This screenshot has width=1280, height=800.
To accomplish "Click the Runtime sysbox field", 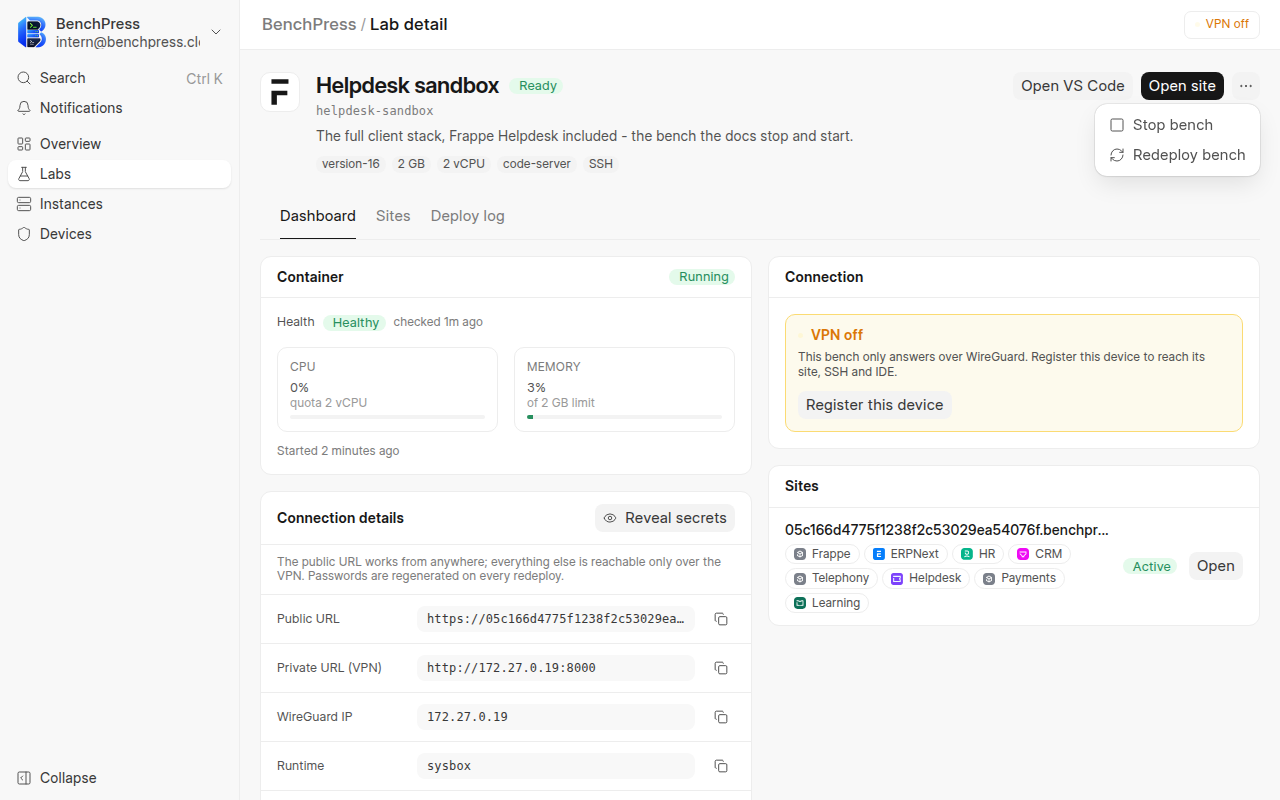I will (556, 766).
